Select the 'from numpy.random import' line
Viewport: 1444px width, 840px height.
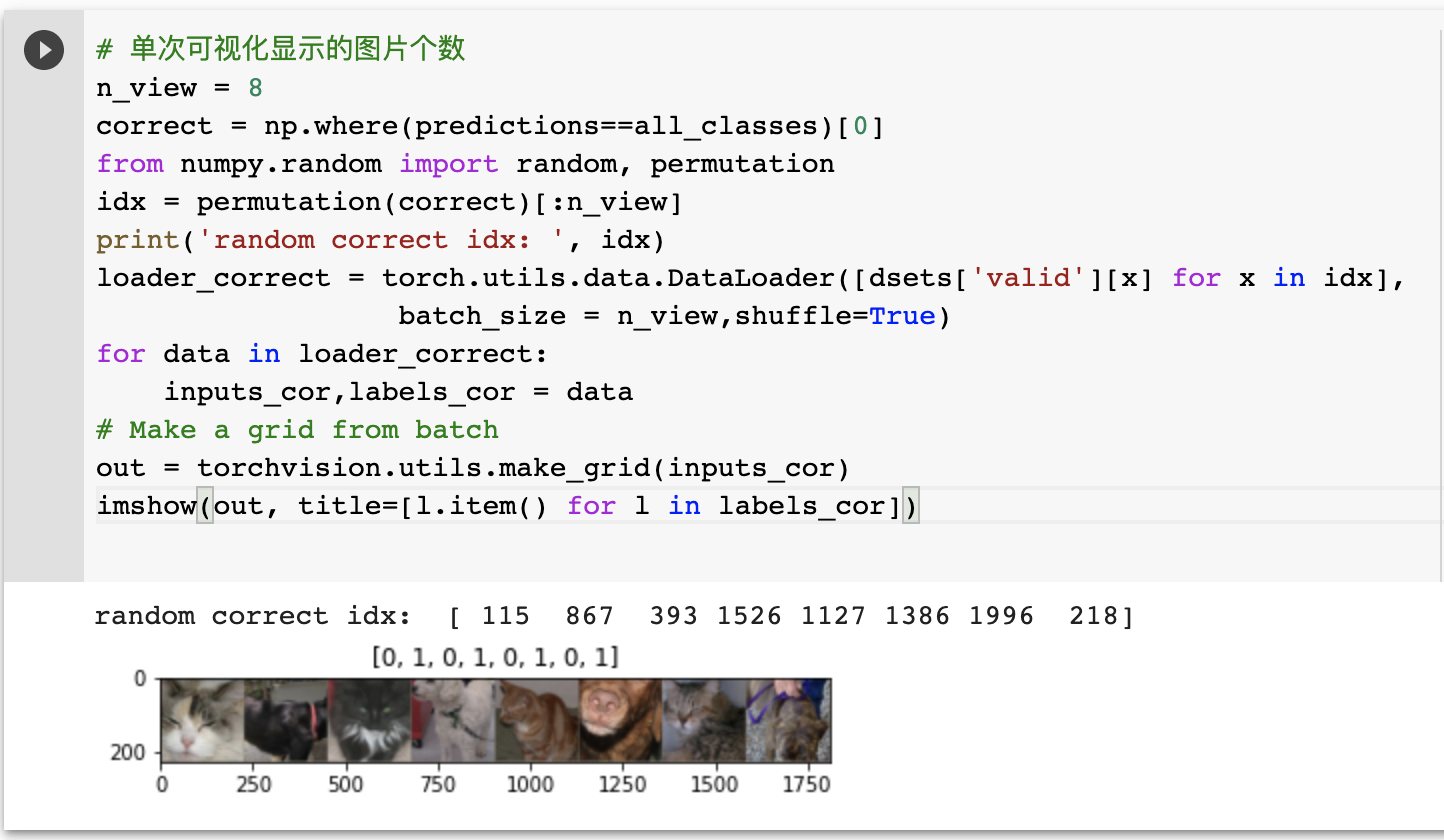(465, 164)
